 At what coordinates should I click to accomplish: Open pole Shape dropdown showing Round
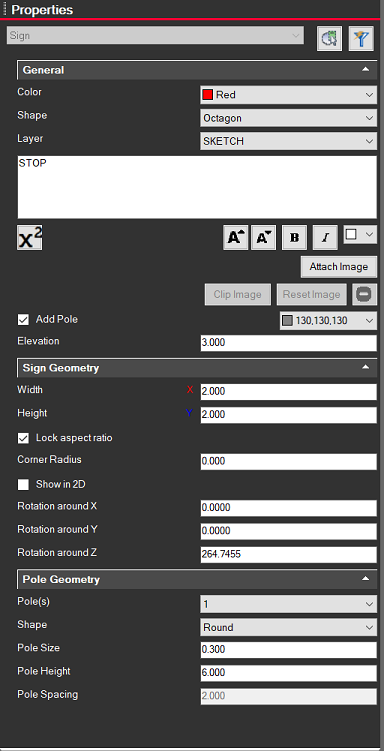coord(288,627)
